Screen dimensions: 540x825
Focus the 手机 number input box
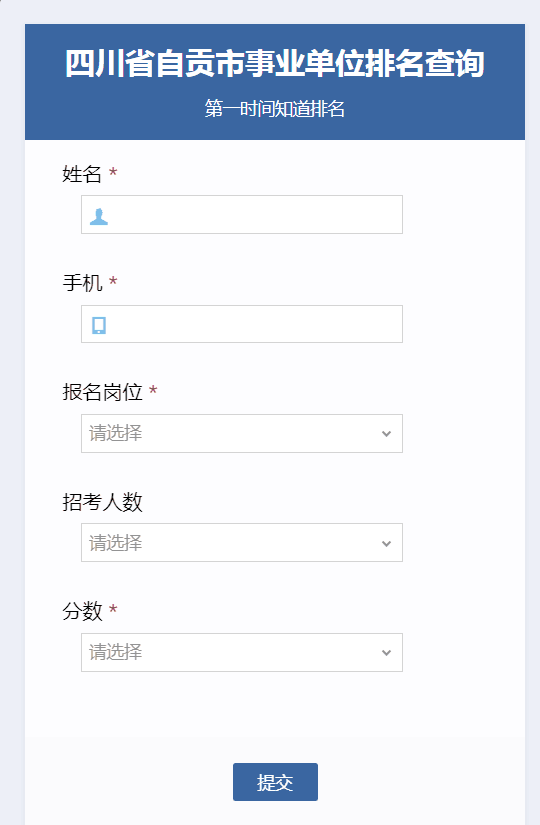click(x=242, y=324)
